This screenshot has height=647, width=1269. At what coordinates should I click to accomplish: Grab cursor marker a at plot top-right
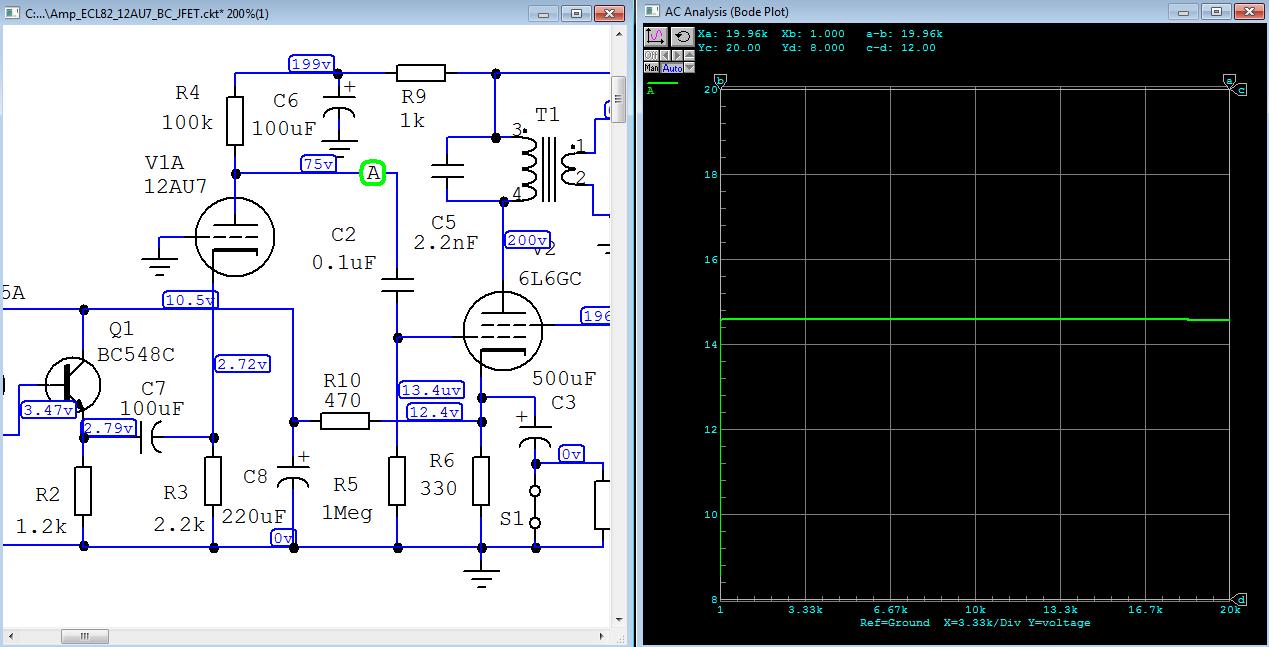click(1229, 81)
